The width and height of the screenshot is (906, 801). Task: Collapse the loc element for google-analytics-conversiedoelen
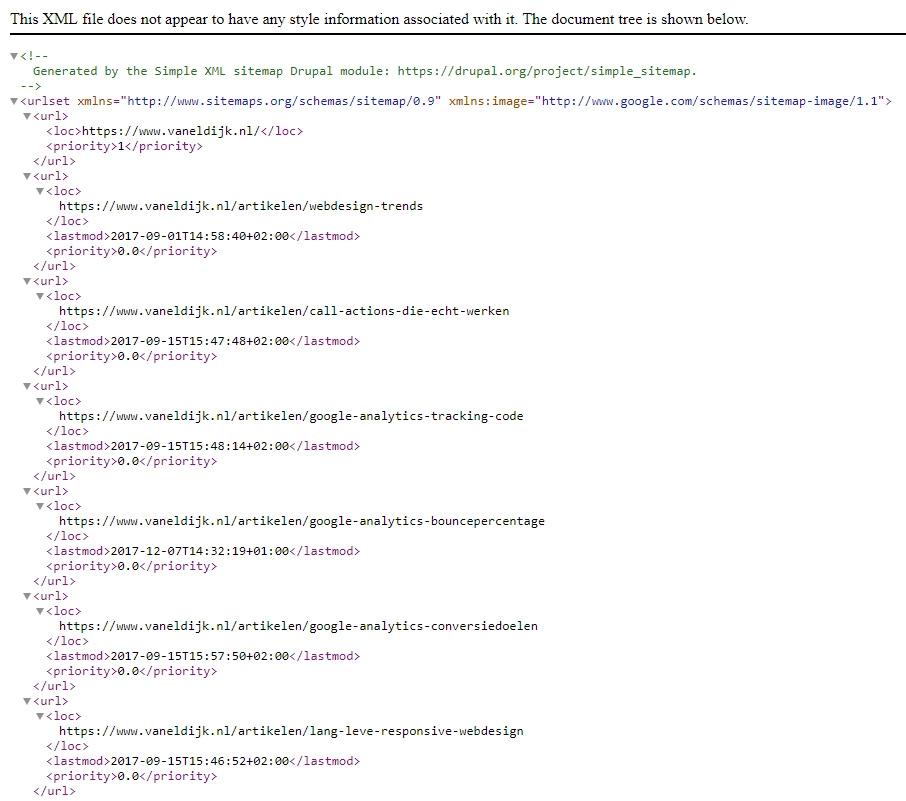pos(40,611)
